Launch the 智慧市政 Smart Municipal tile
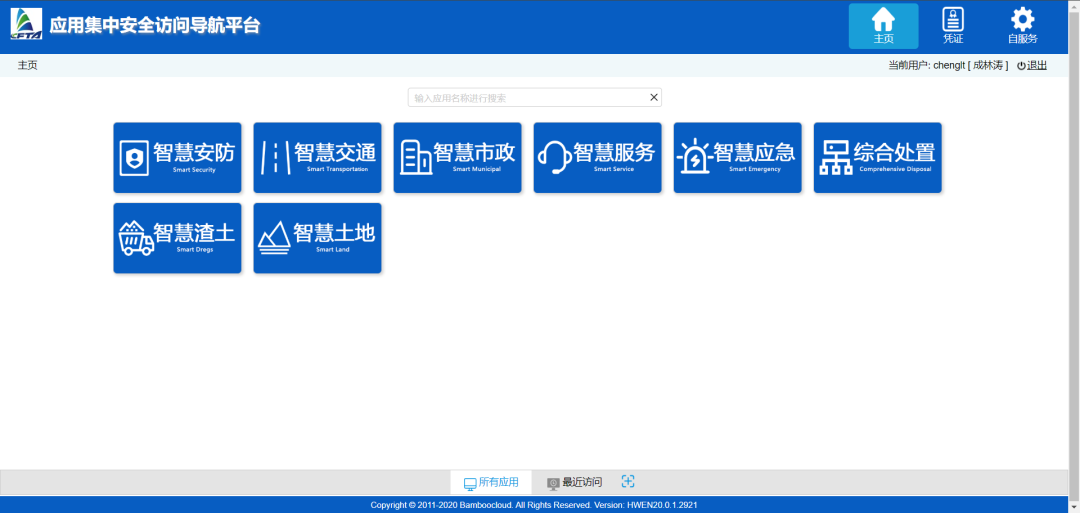Viewport: 1080px width, 513px height. 457,158
